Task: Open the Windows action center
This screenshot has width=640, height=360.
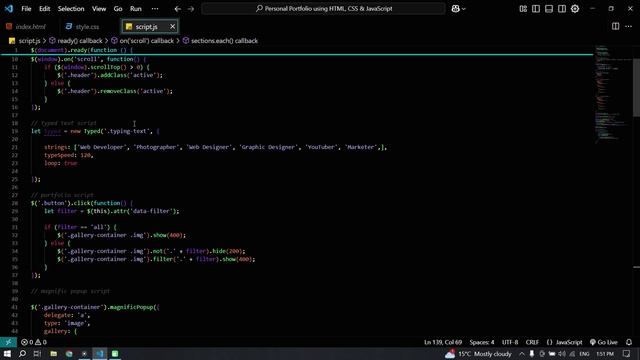Action: pyautogui.click(x=627, y=353)
